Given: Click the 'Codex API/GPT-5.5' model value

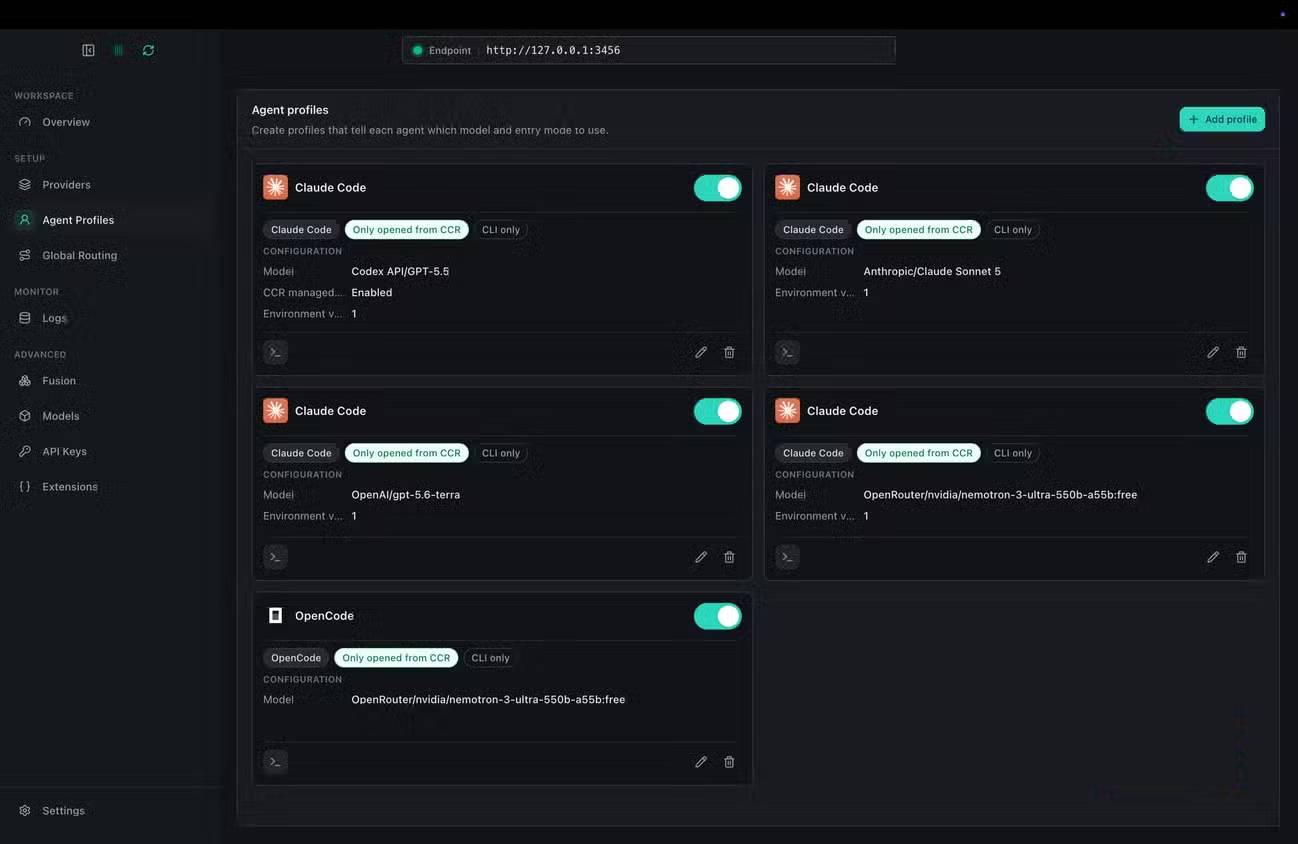Looking at the screenshot, I should click(400, 271).
